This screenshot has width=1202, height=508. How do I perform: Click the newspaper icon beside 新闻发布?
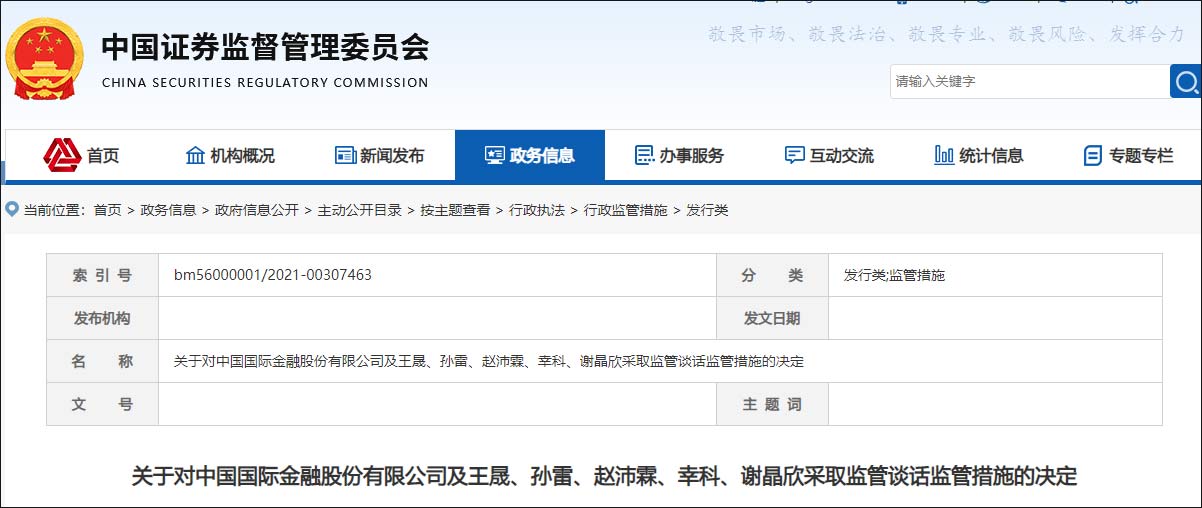point(345,155)
